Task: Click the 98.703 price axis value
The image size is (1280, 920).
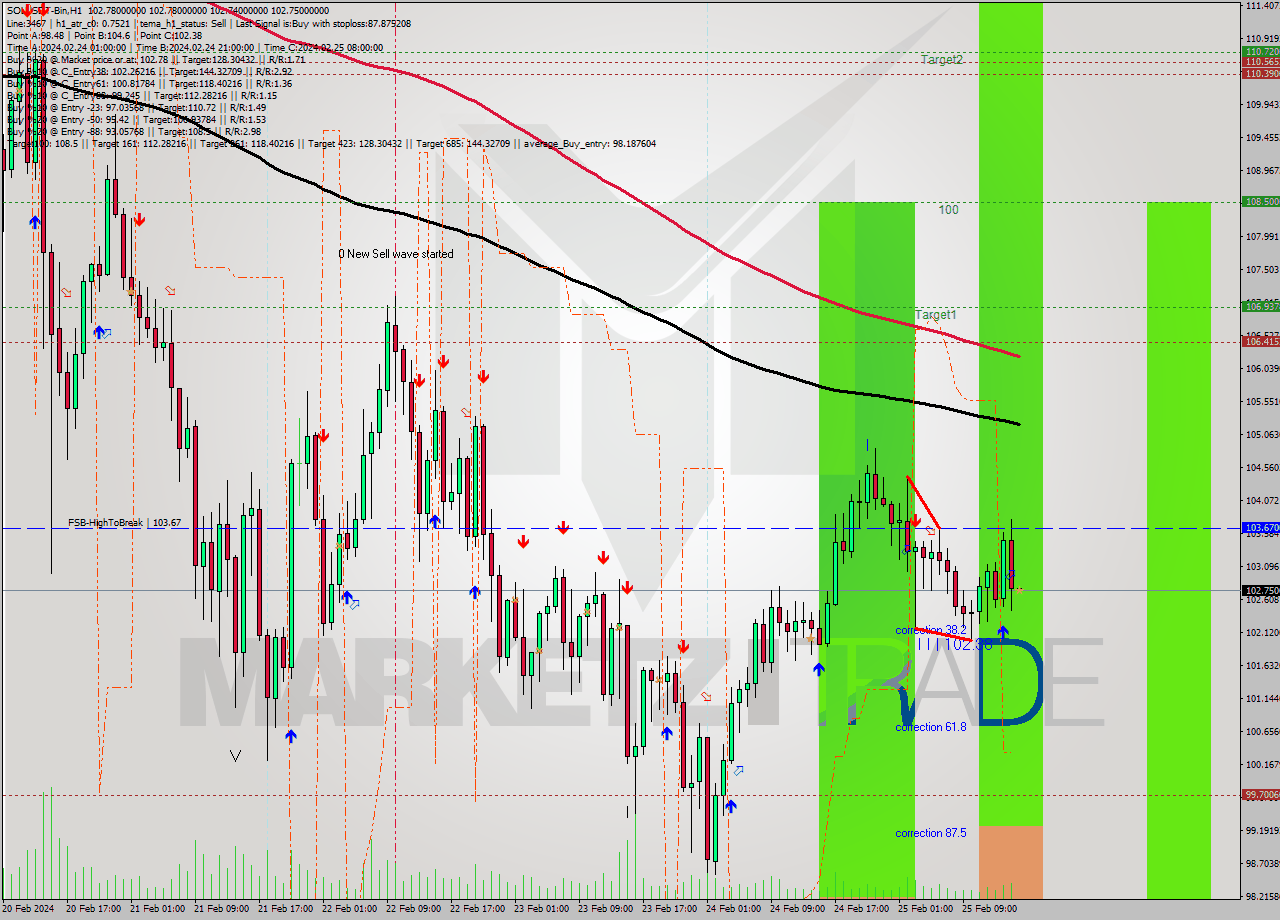Action: click(1261, 863)
